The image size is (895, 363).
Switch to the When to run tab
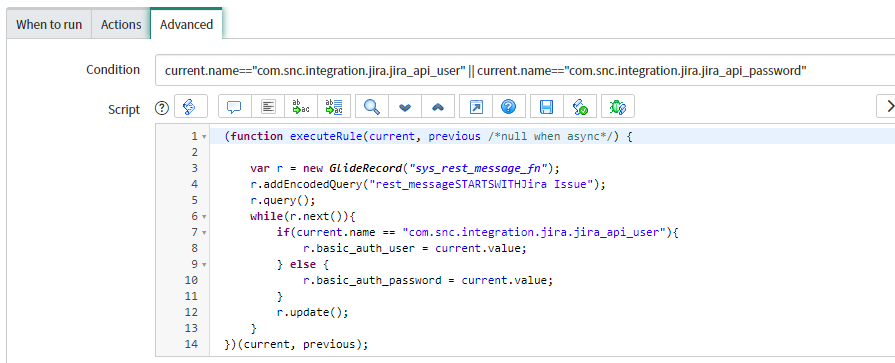pyautogui.click(x=49, y=25)
